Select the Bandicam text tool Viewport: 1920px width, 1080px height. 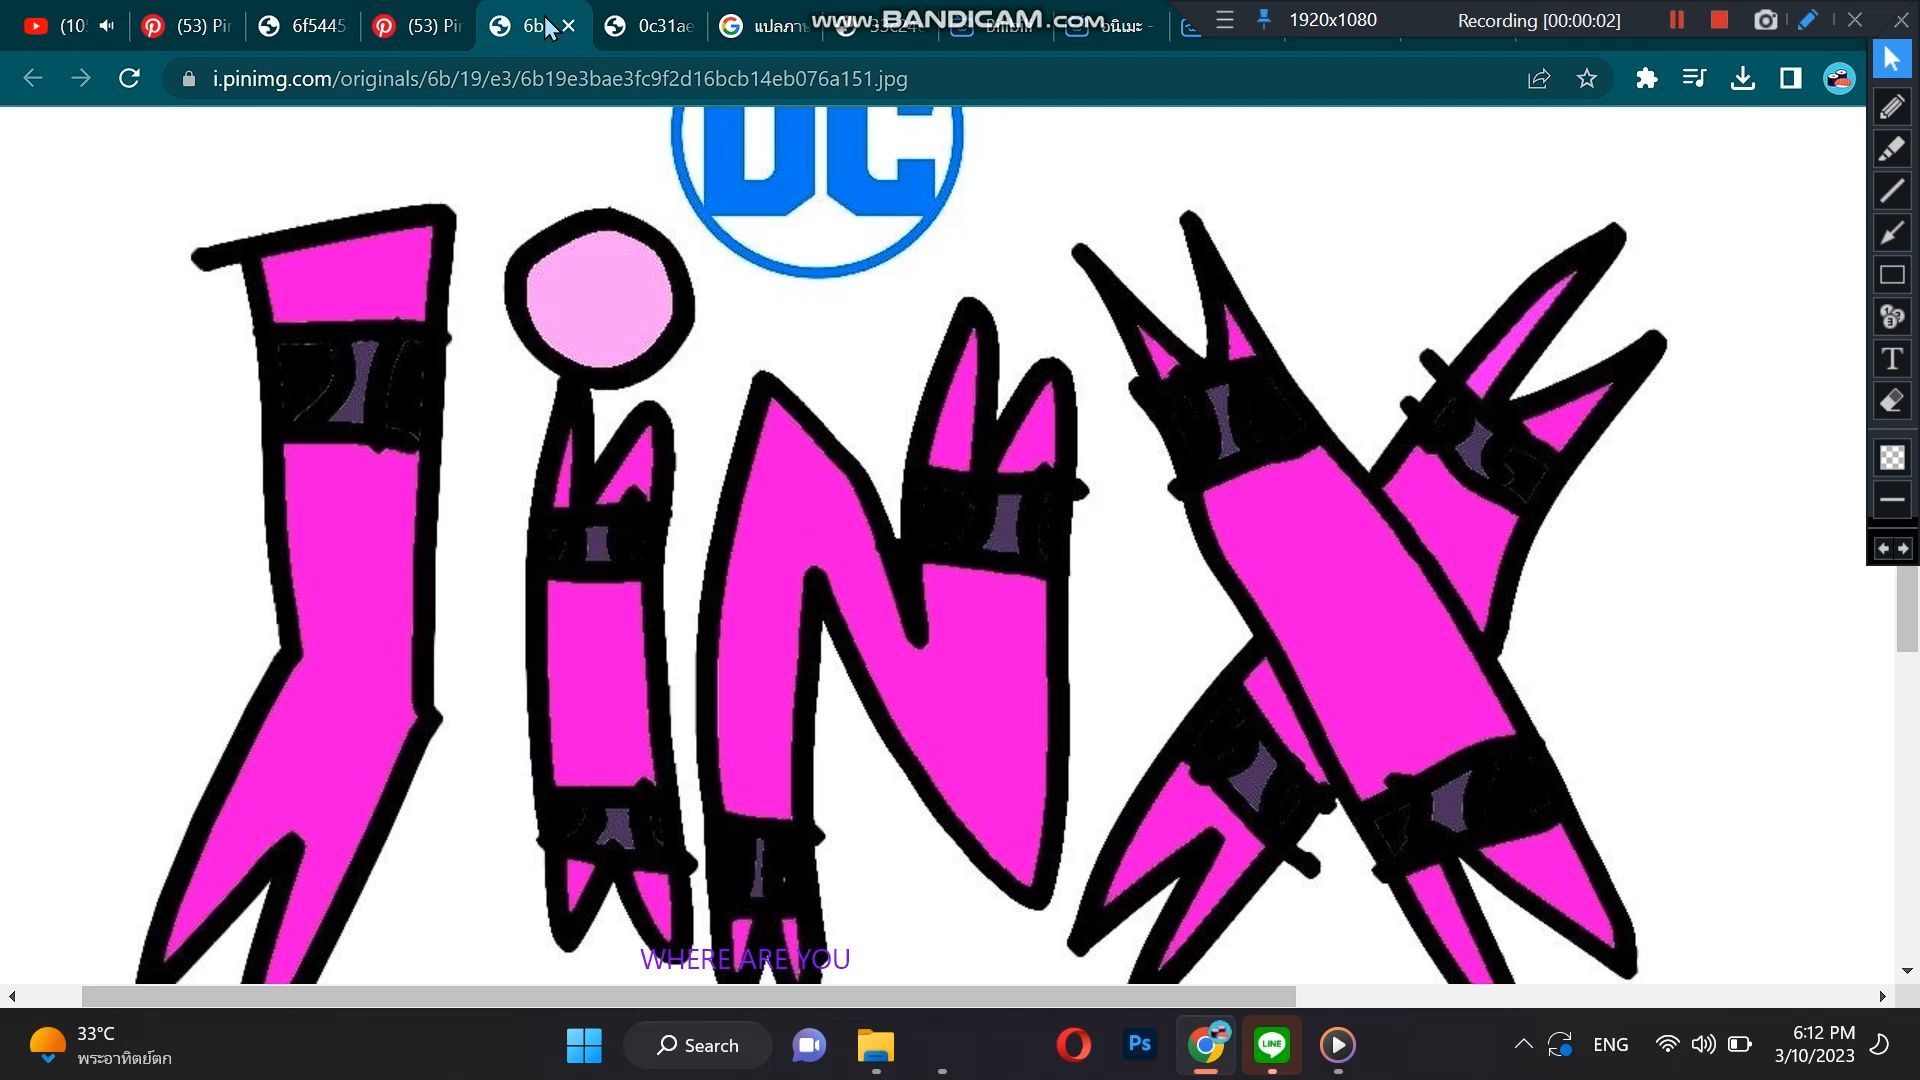(1891, 359)
